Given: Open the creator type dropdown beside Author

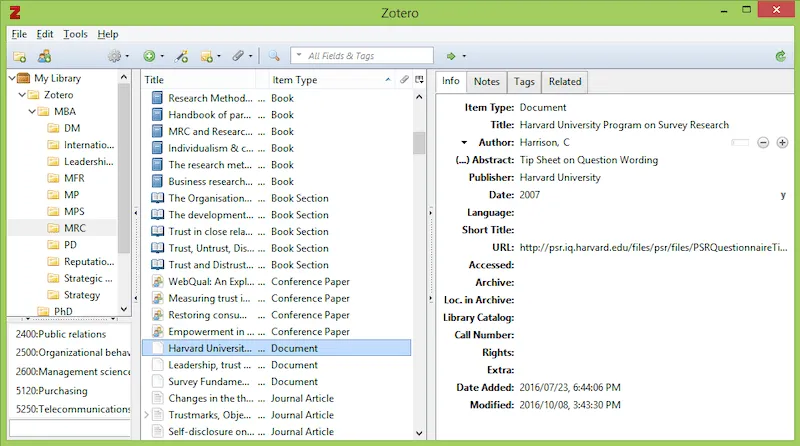Looking at the screenshot, I should 464,142.
